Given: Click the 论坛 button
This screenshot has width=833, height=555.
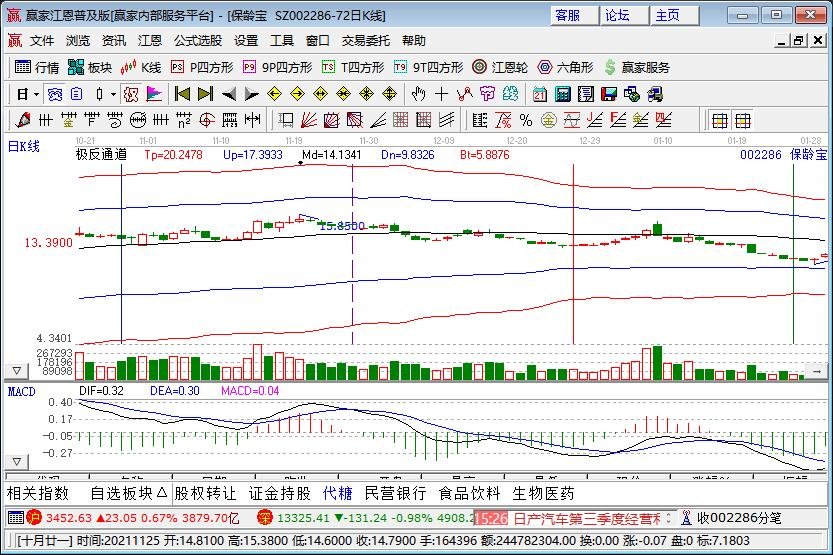Looking at the screenshot, I should pos(625,15).
